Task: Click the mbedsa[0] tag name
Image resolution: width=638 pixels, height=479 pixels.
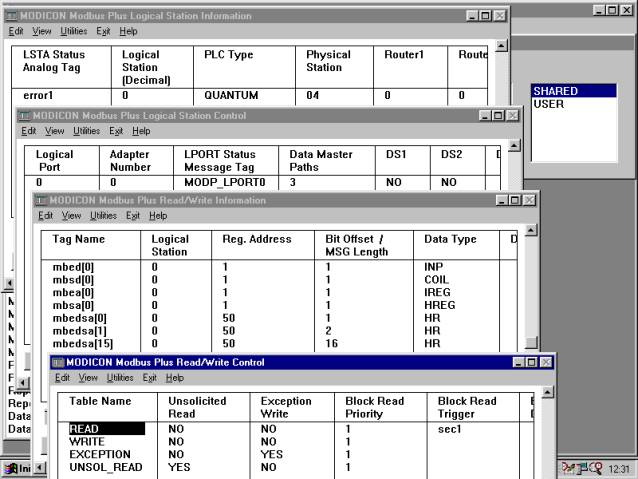Action: point(79,318)
